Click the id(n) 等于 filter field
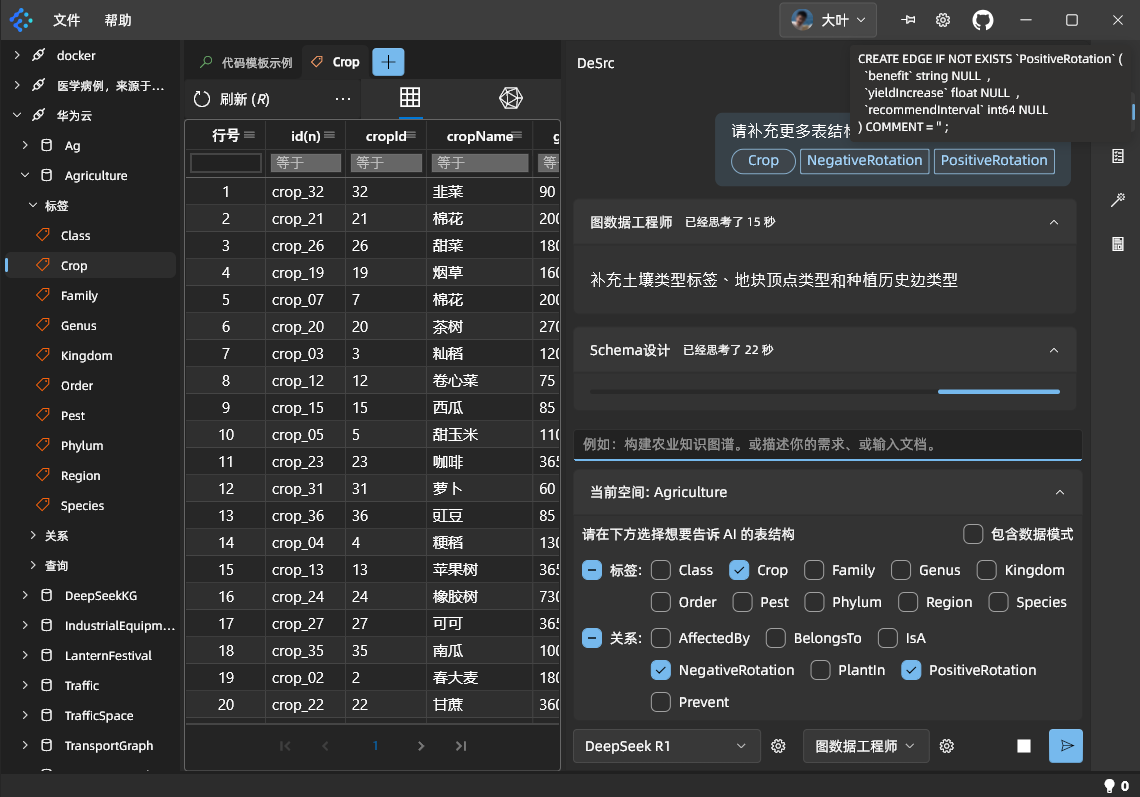The height and width of the screenshot is (797, 1140). point(305,163)
